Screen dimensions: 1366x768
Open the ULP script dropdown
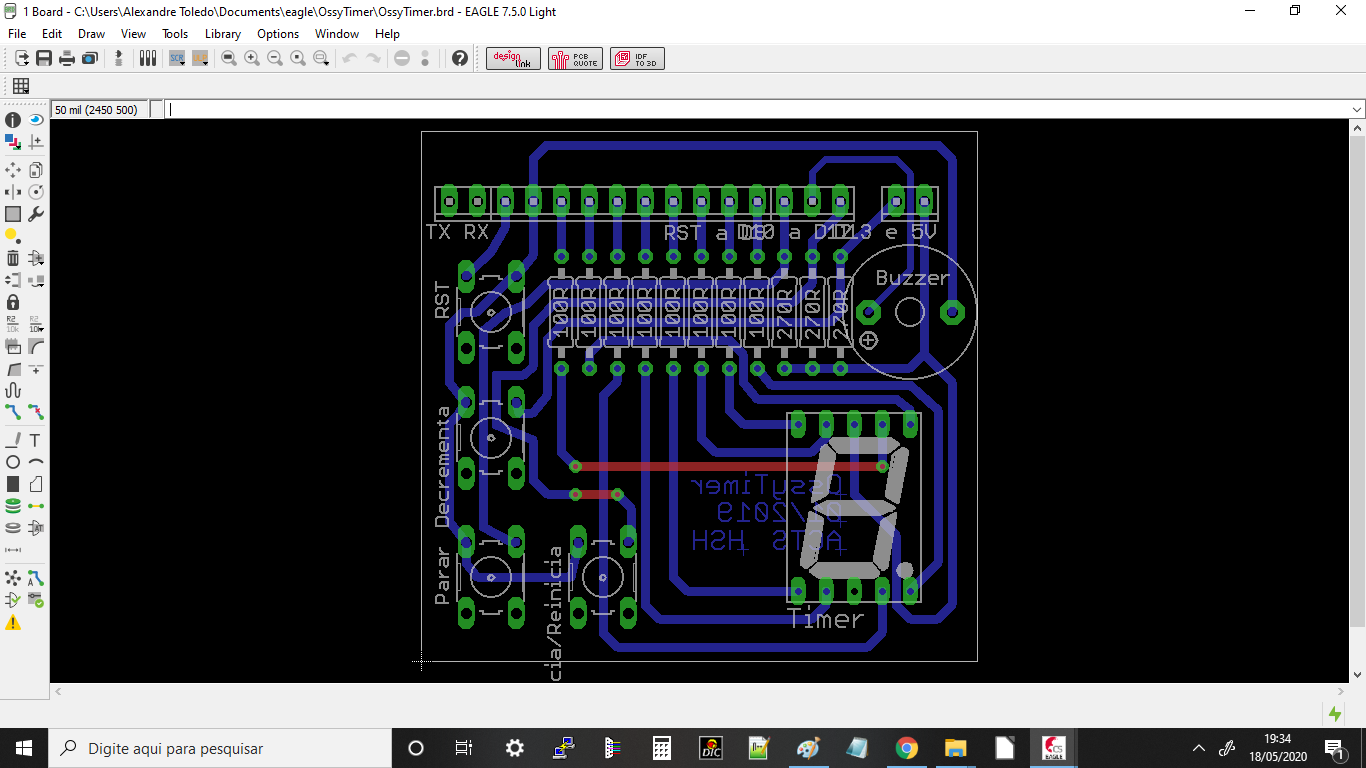pos(200,59)
